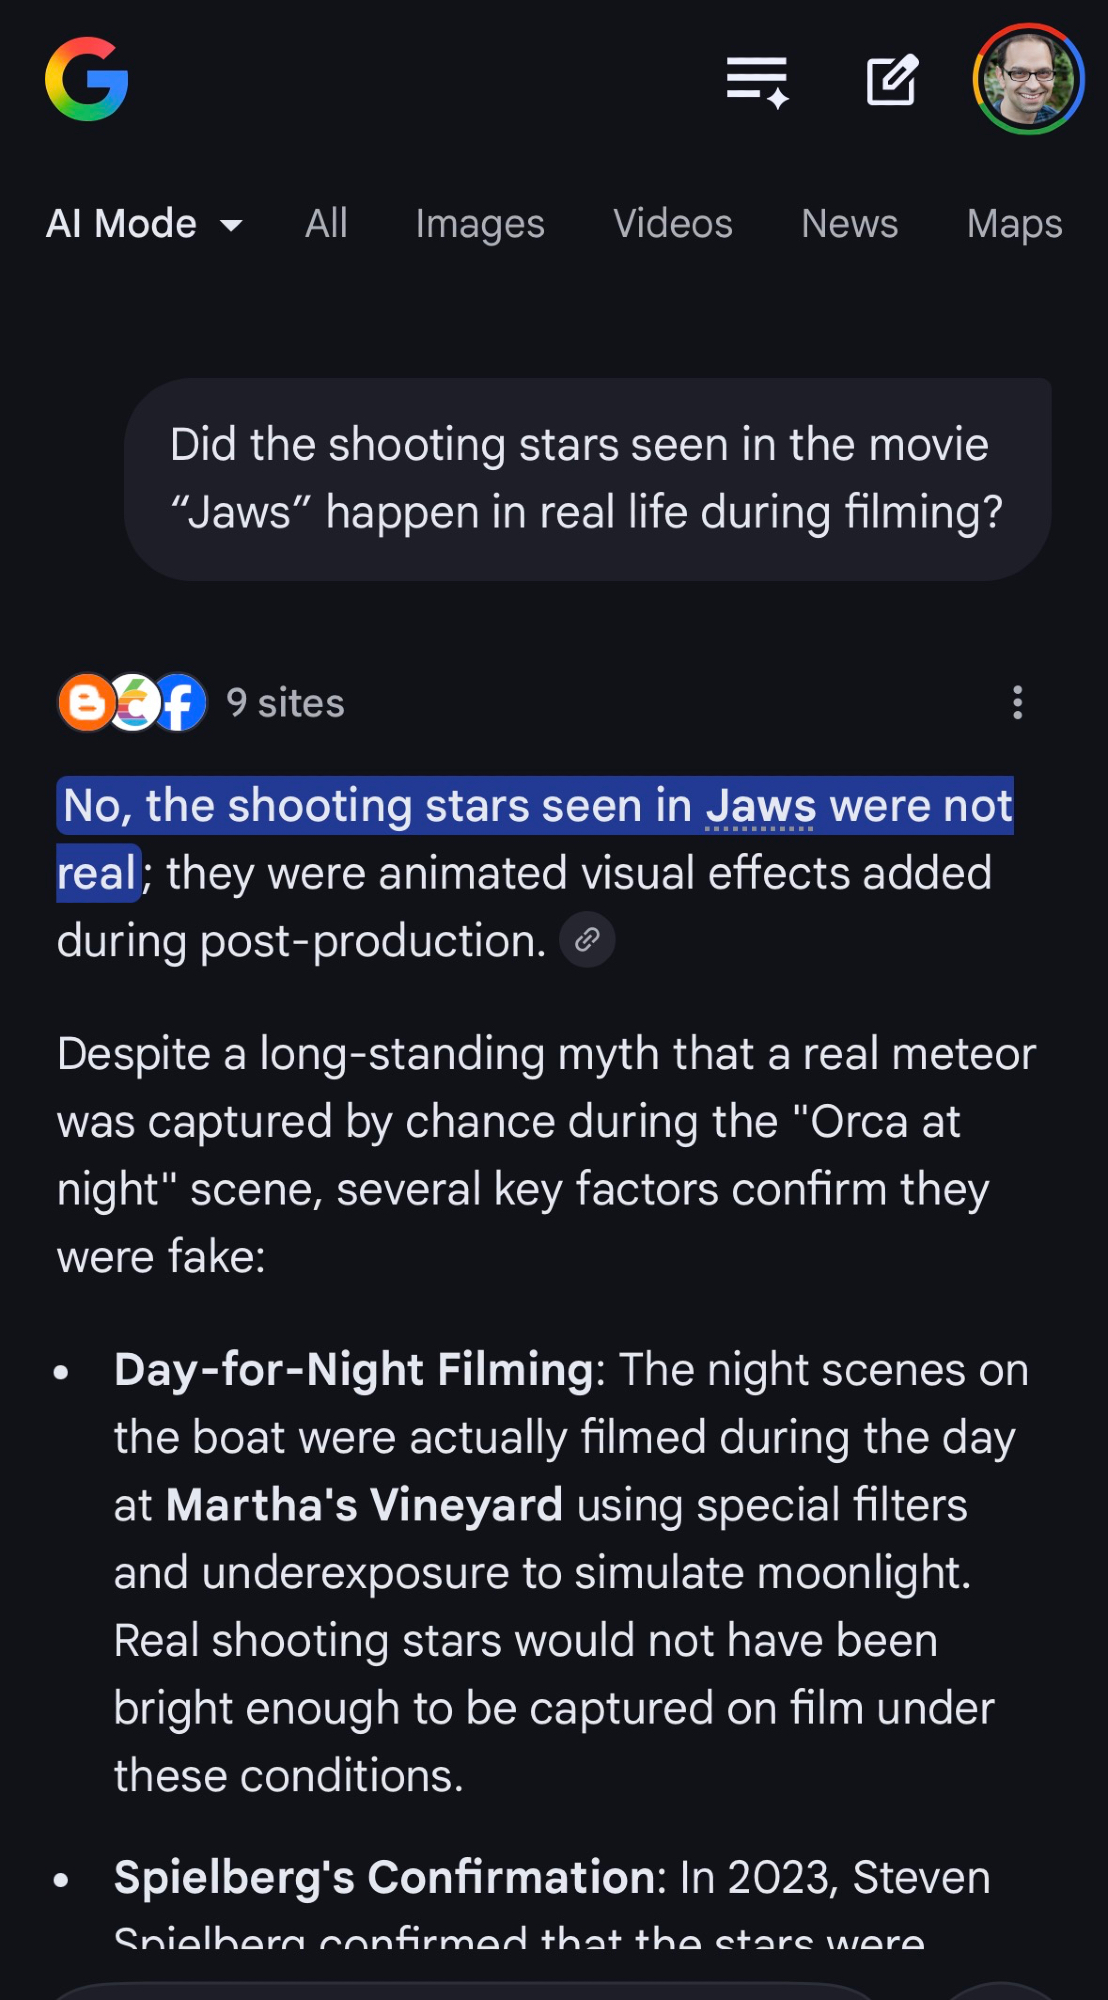This screenshot has width=1108, height=2000.
Task: Select the News tab
Action: pyautogui.click(x=850, y=224)
